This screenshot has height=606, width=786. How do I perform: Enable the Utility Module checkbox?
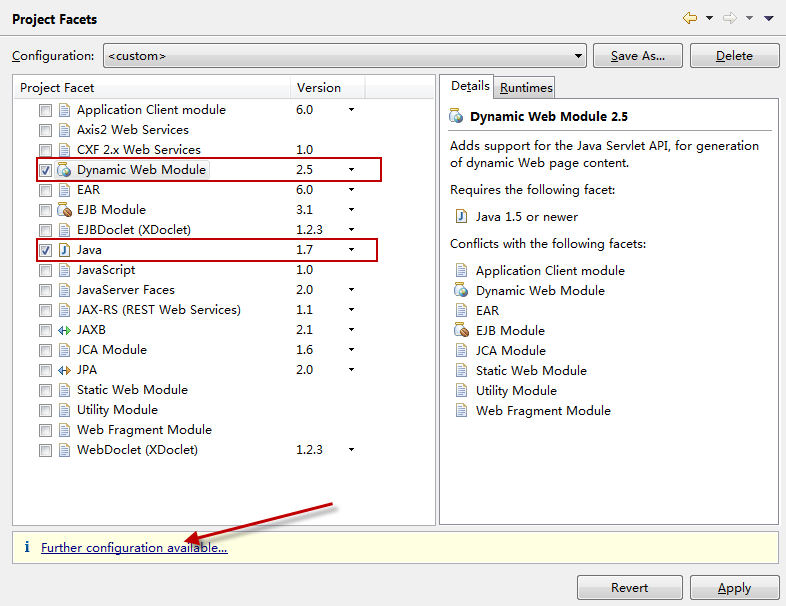(x=45, y=411)
